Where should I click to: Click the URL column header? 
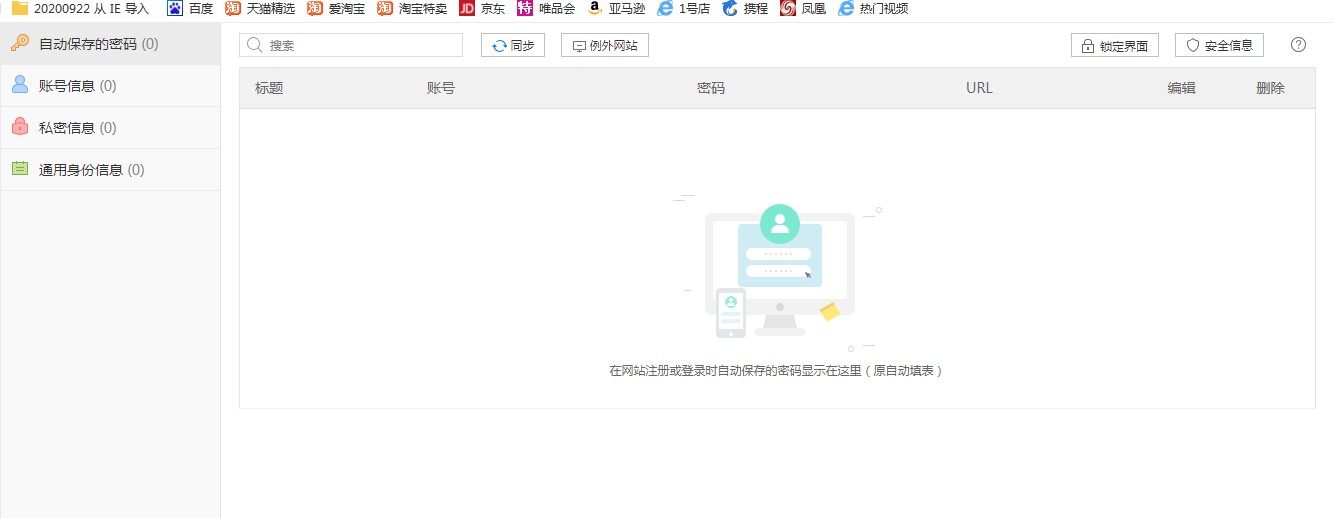pyautogui.click(x=979, y=88)
